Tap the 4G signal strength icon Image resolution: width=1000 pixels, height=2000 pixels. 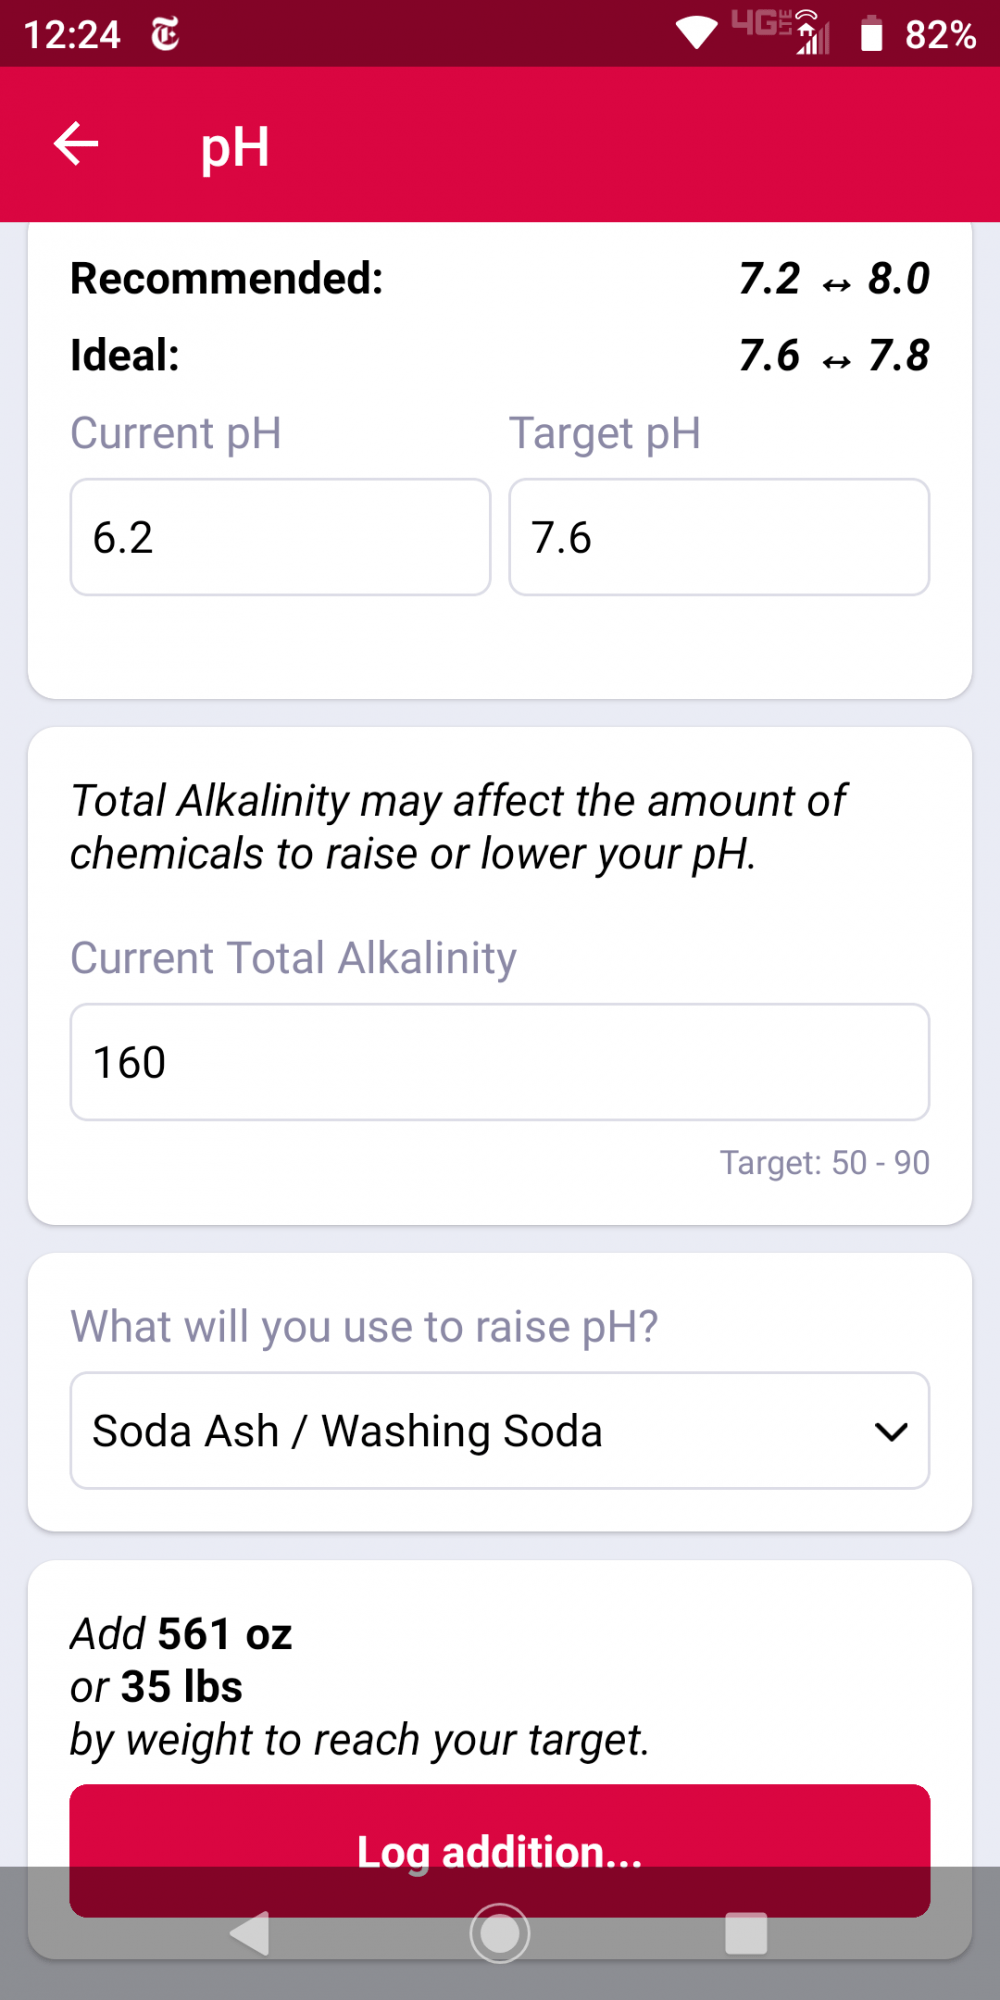pos(781,32)
